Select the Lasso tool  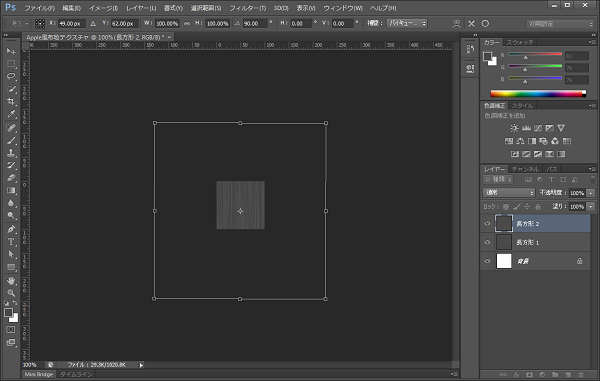coord(11,76)
